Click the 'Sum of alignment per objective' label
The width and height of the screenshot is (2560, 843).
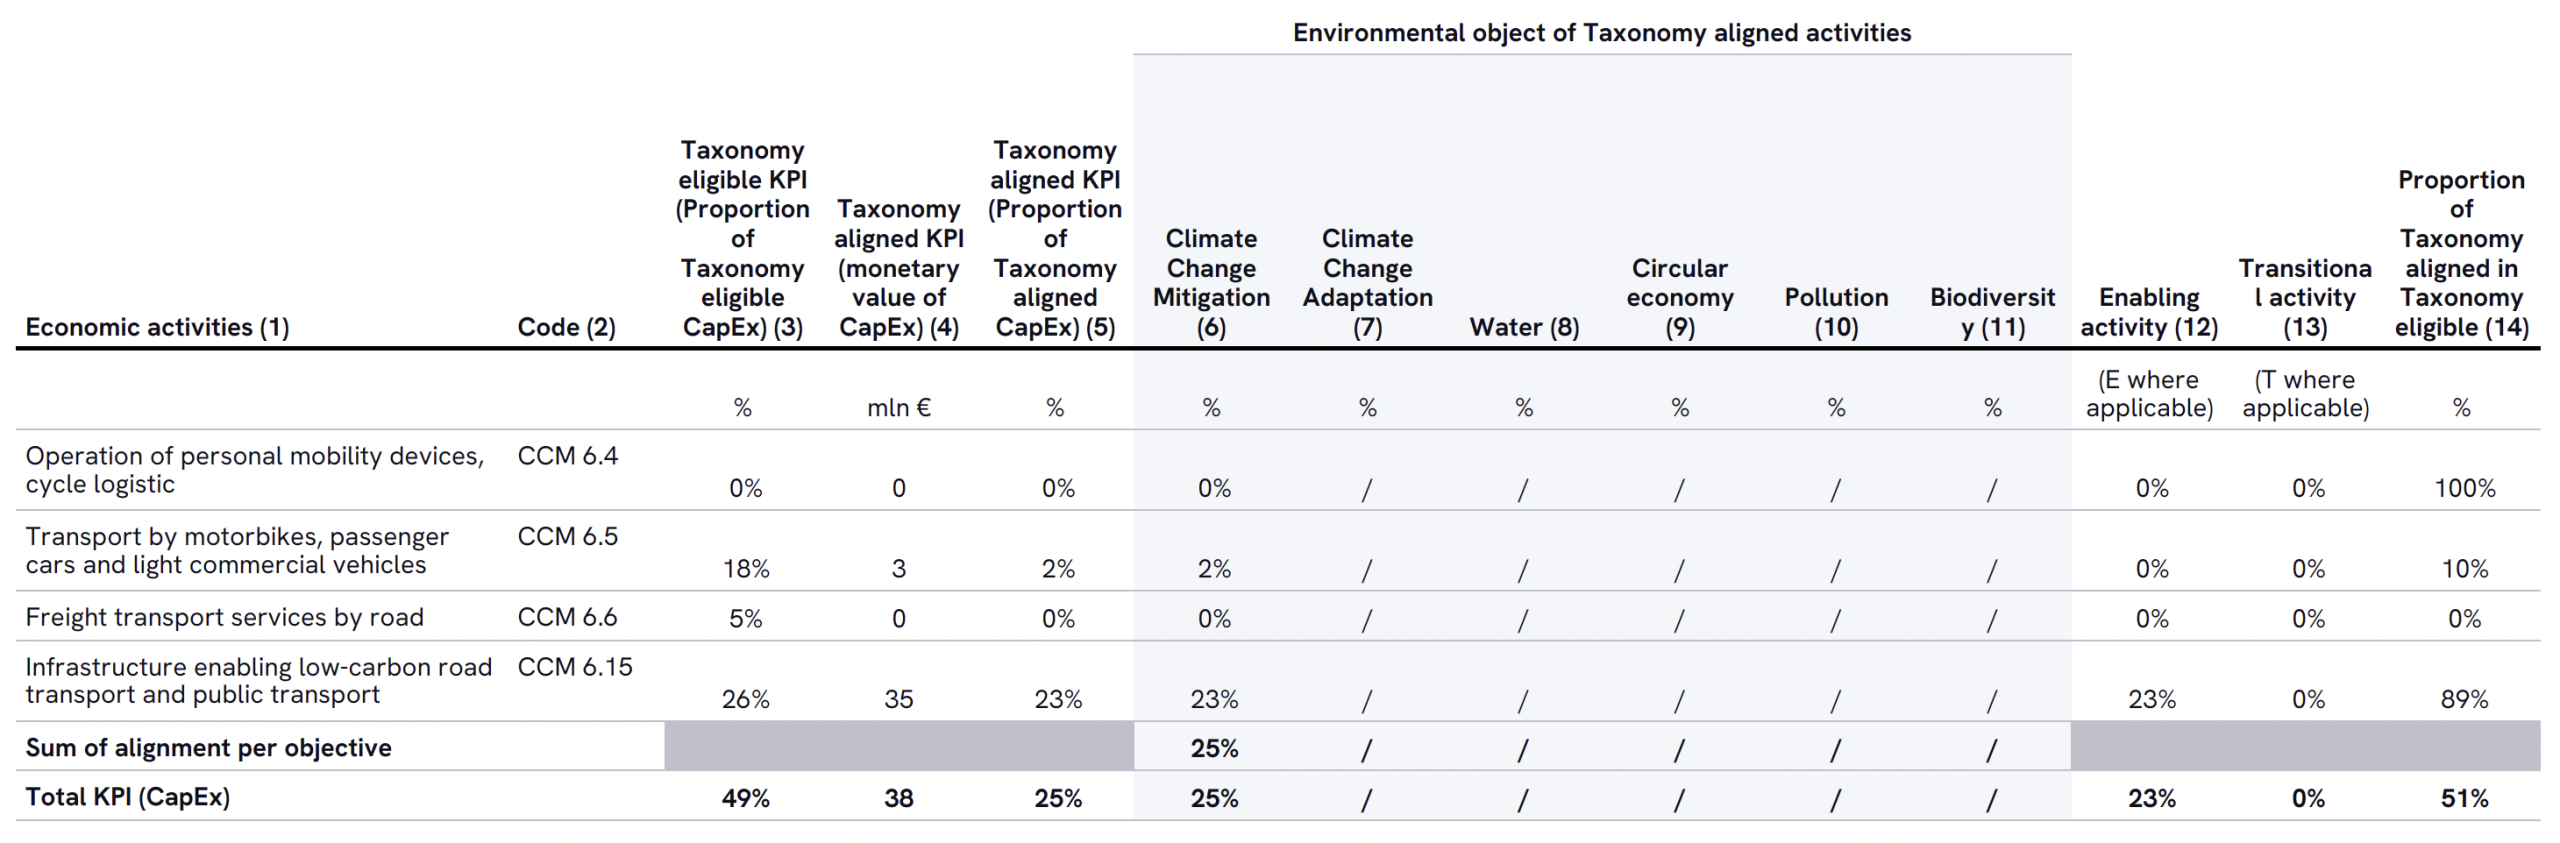tap(208, 748)
